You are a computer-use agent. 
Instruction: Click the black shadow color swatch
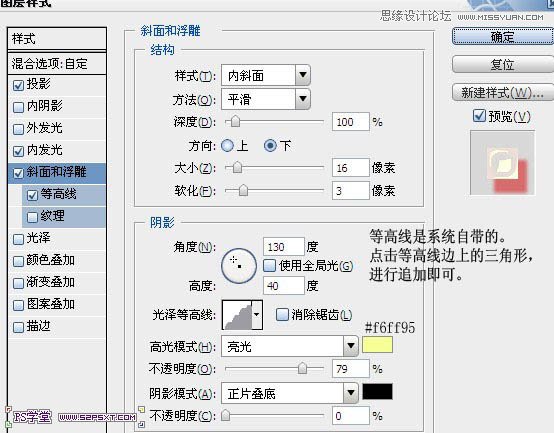(x=377, y=392)
